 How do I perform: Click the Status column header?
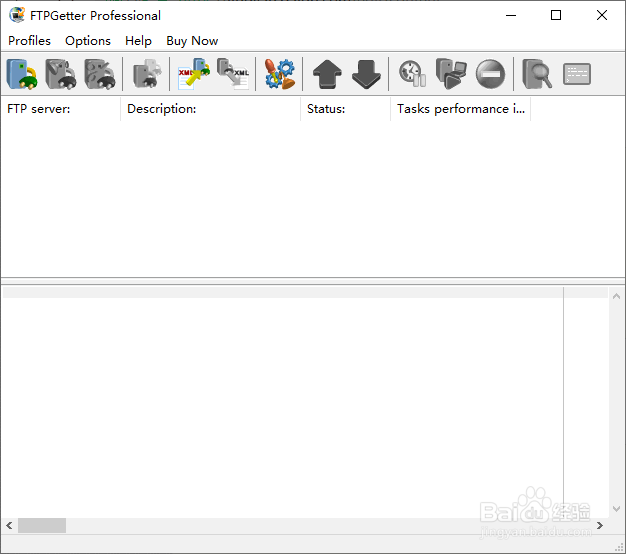pos(345,109)
